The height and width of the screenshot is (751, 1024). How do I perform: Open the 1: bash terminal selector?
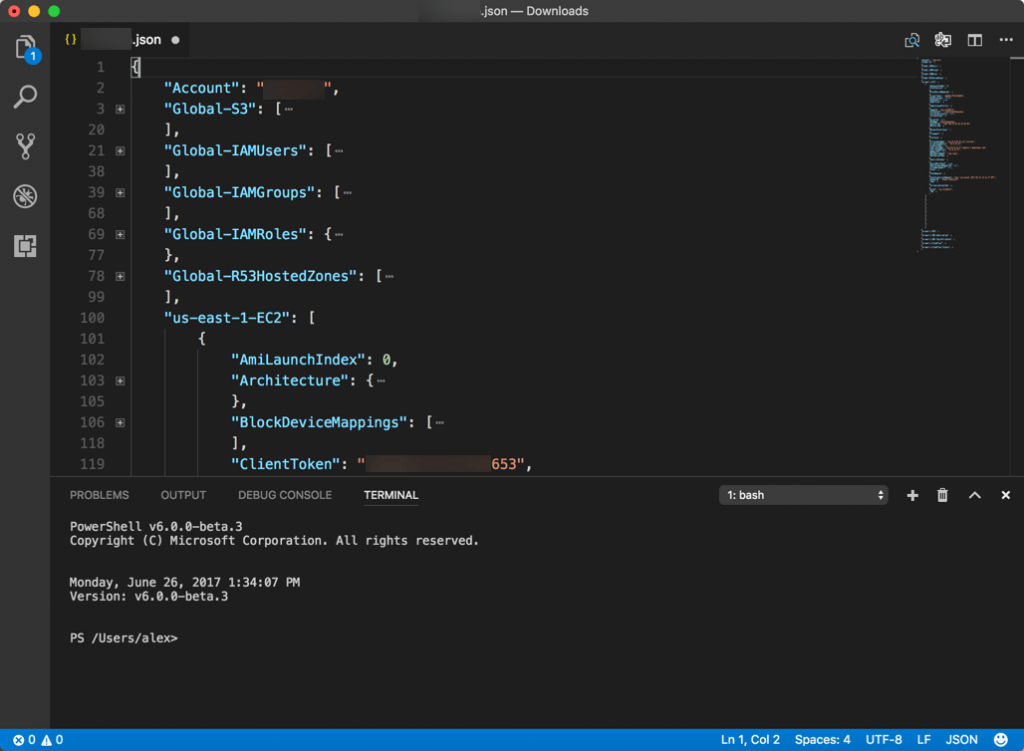[803, 494]
